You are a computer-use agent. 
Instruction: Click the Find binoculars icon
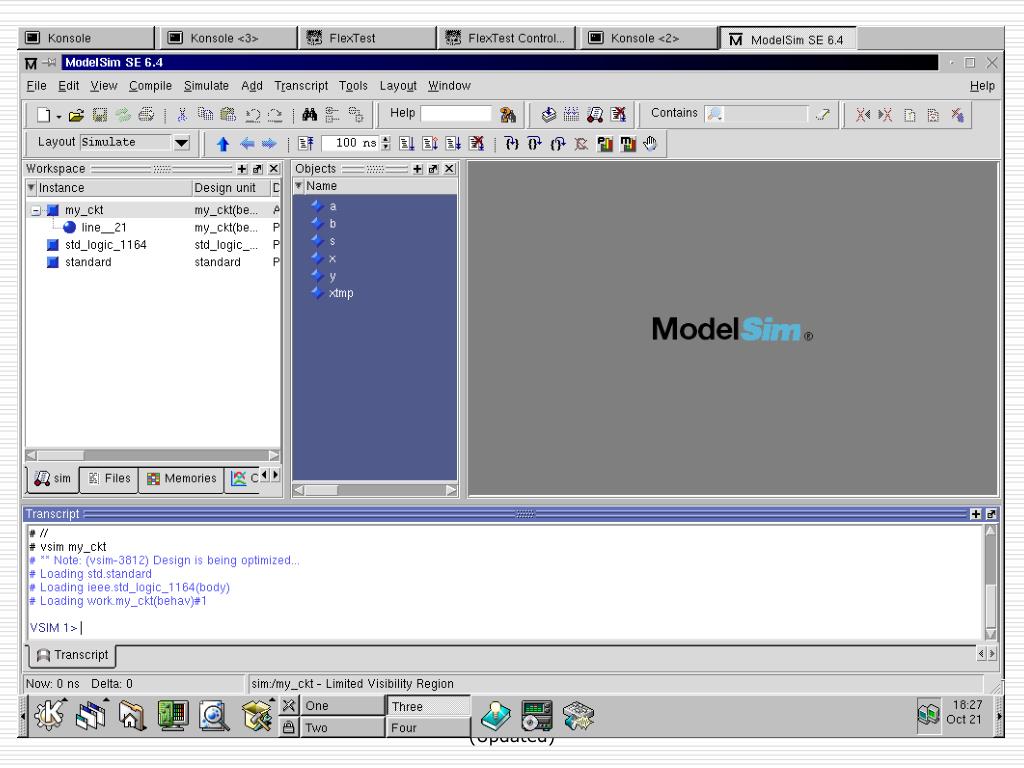310,115
